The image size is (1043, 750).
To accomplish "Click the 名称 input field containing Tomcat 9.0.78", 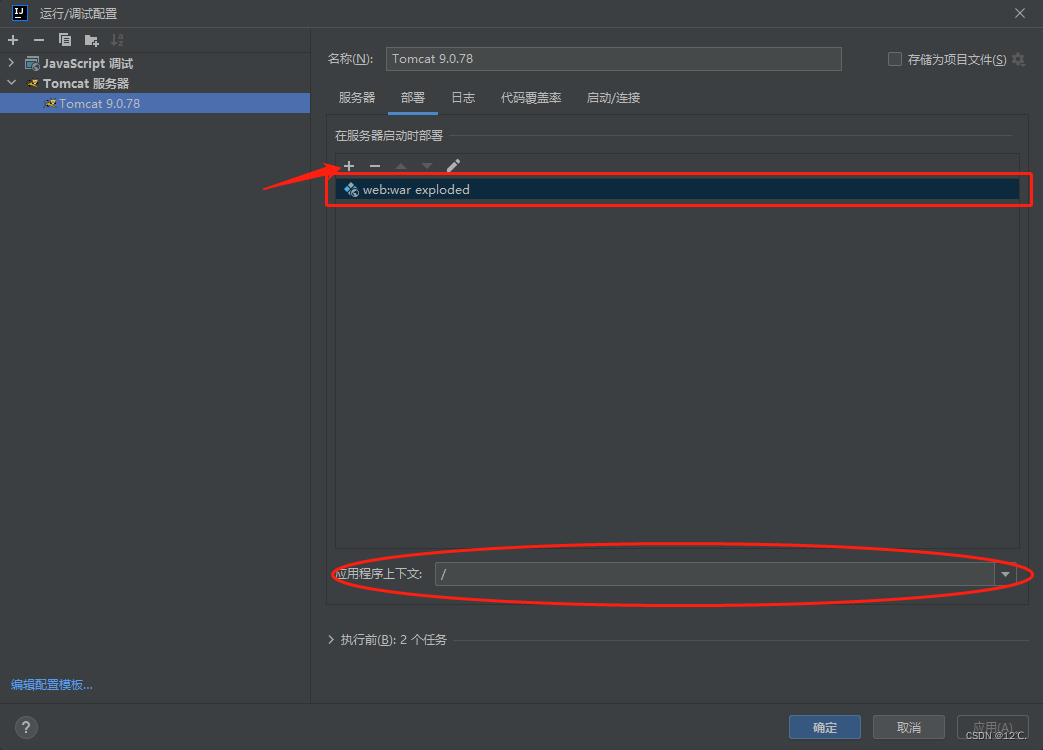I will click(613, 59).
